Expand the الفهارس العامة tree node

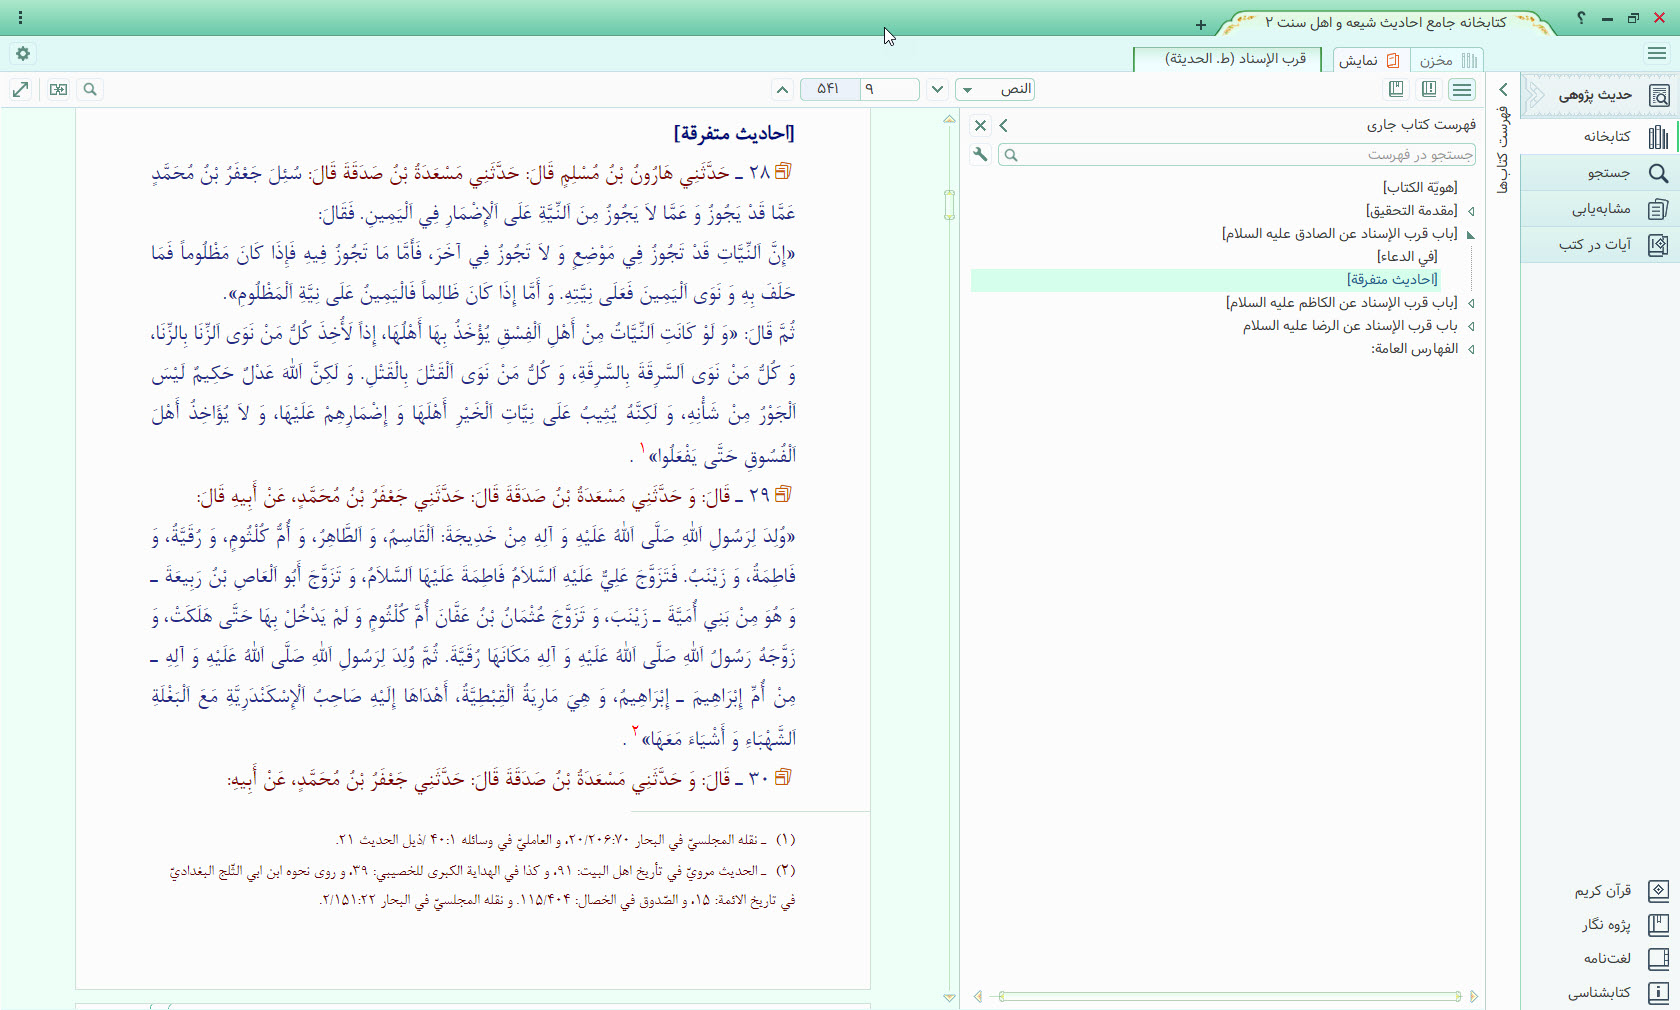pos(1471,349)
